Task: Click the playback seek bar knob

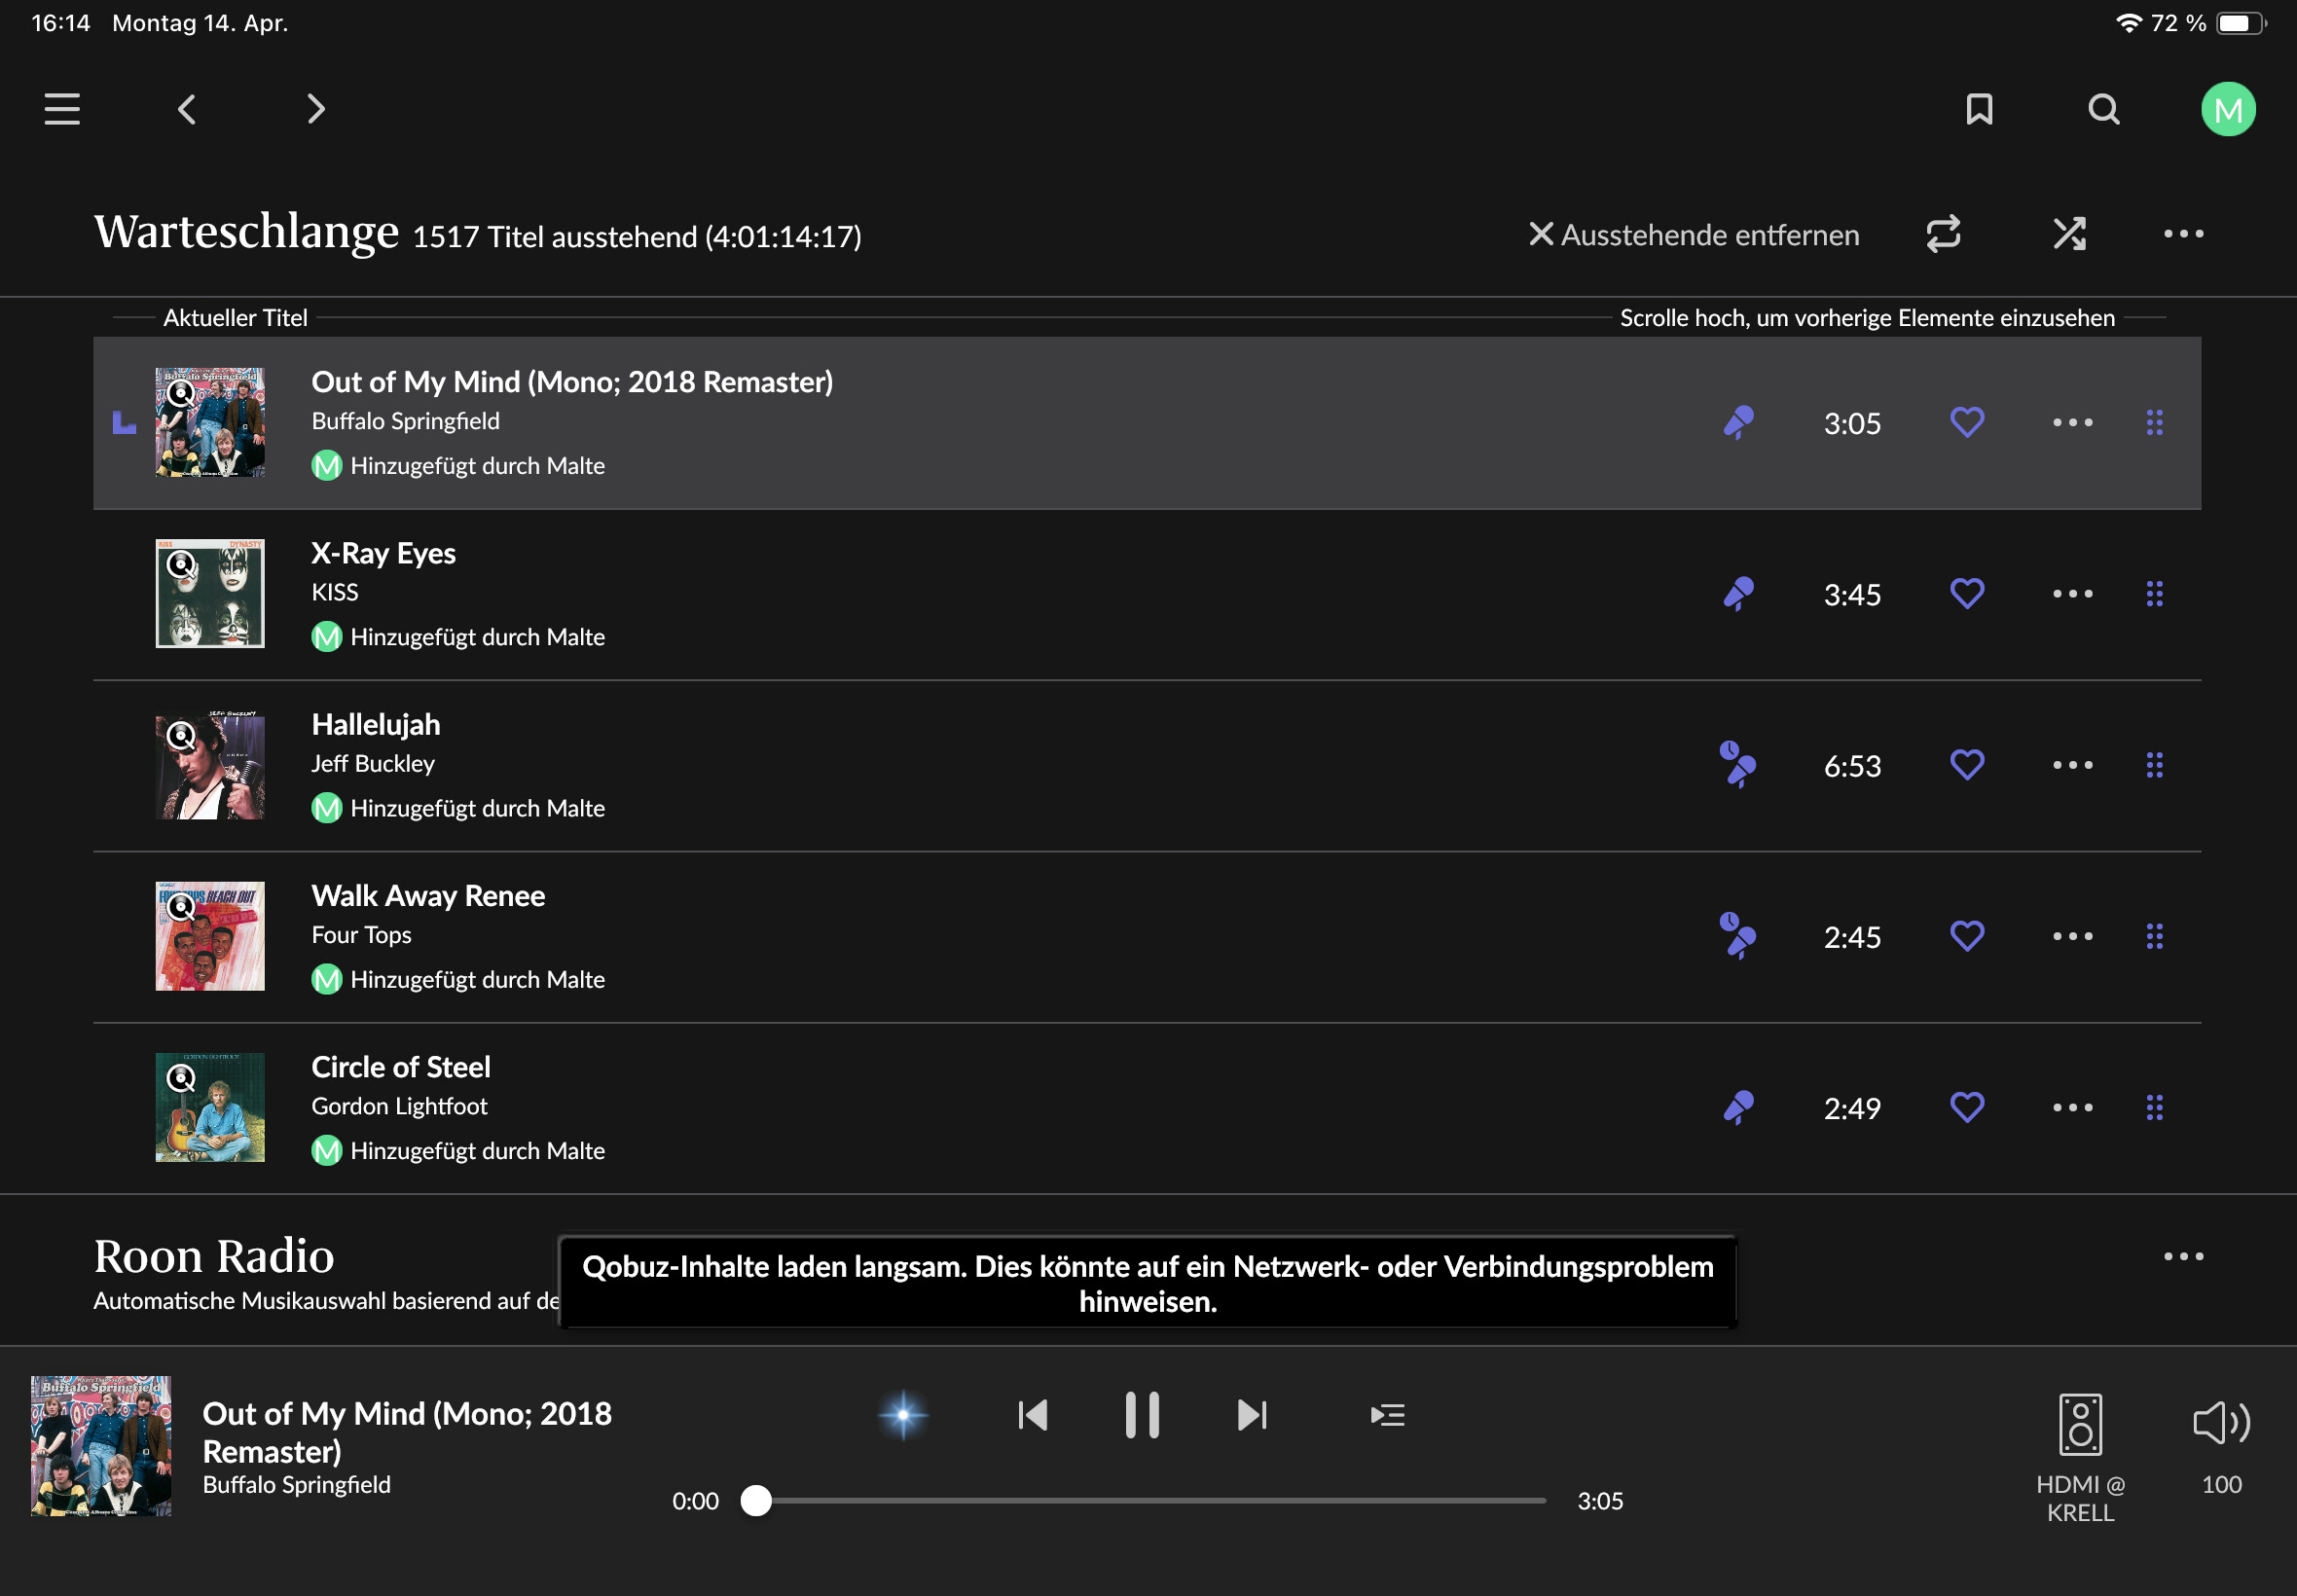Action: (x=756, y=1500)
